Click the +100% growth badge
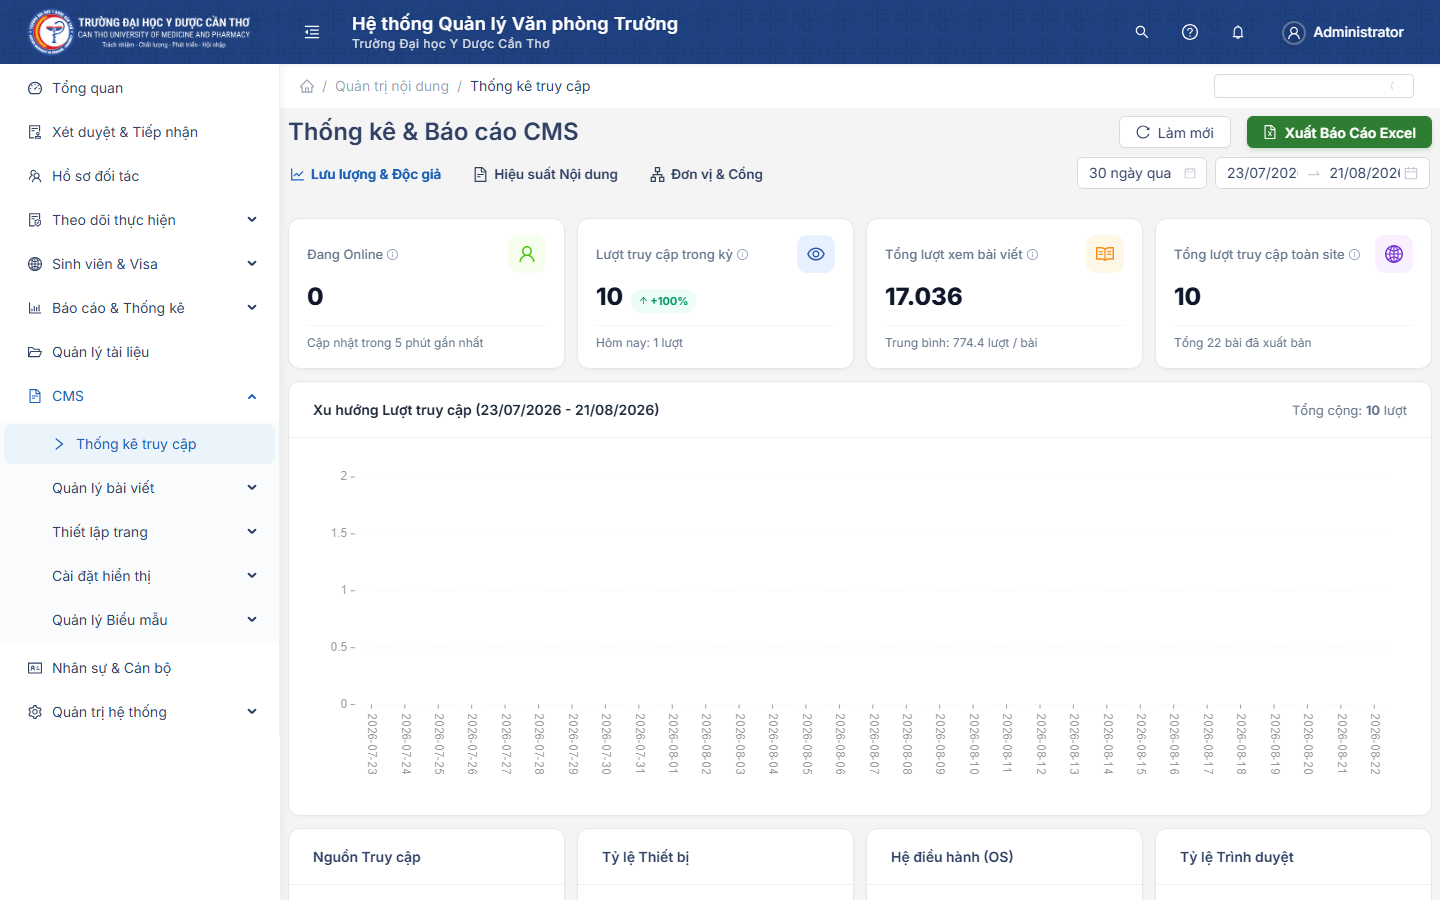The image size is (1440, 900). tap(664, 301)
